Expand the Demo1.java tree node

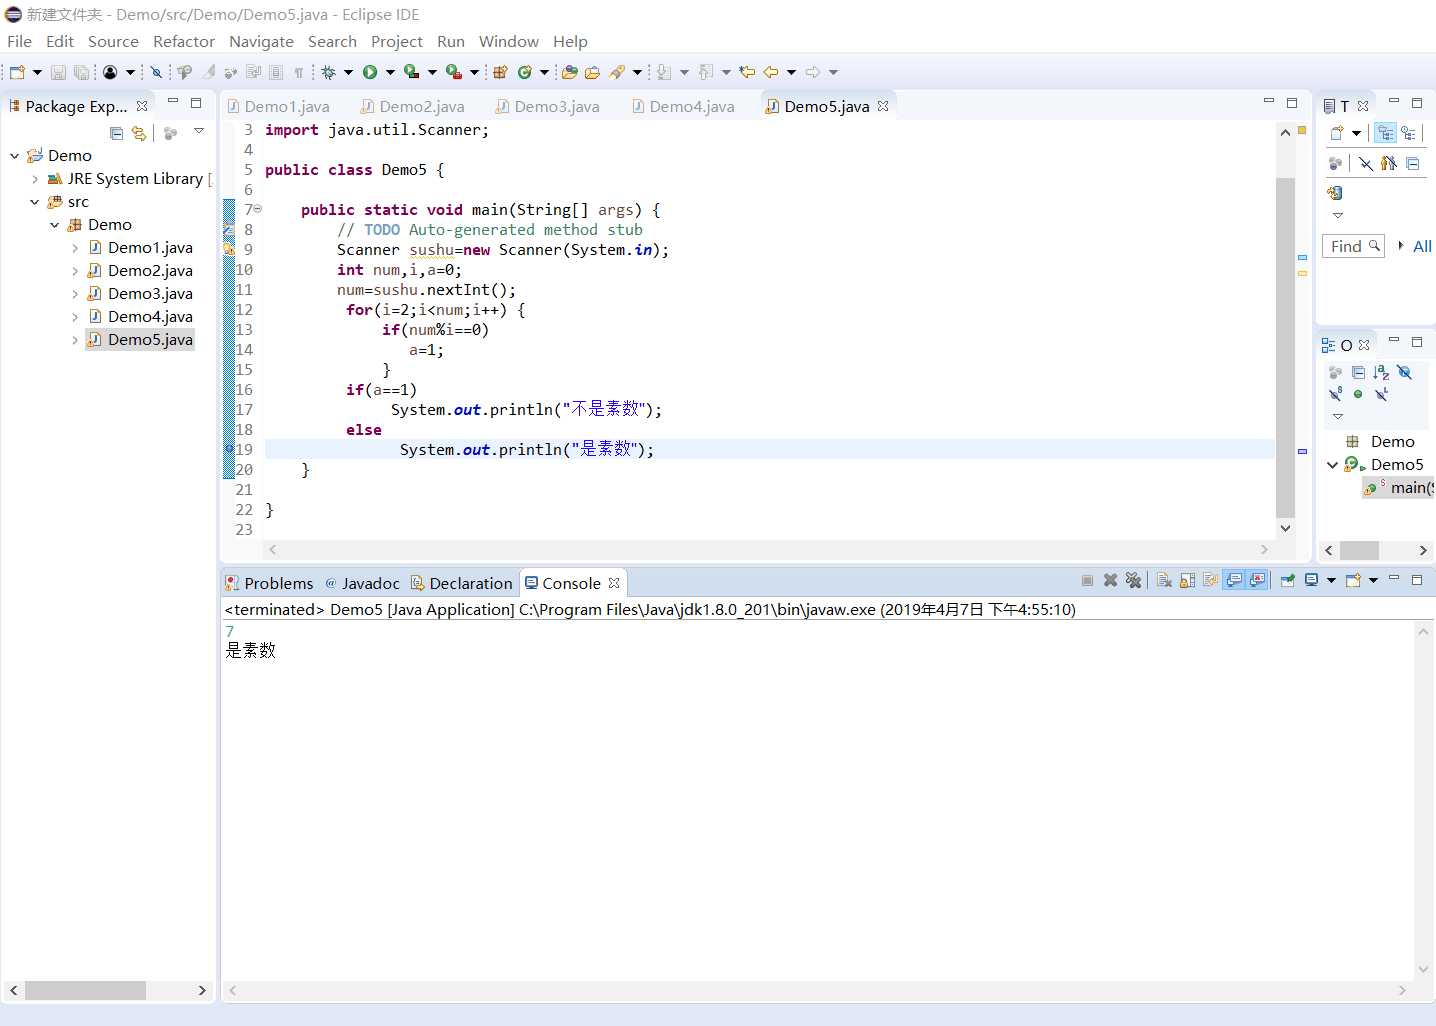[x=75, y=248]
